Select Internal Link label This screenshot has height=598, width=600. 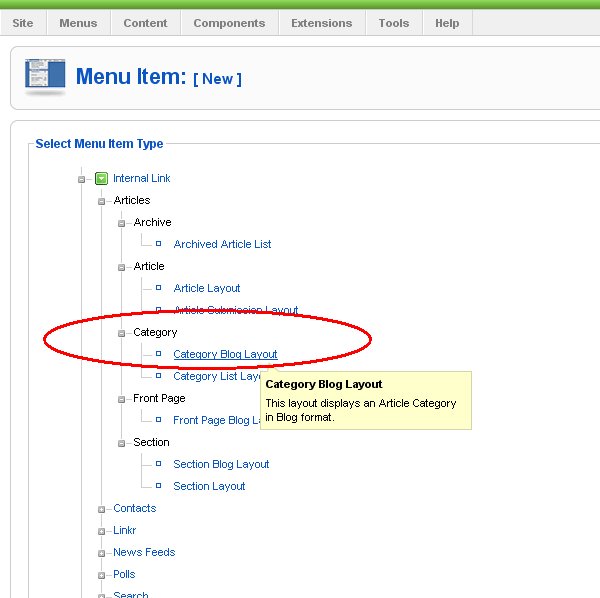(x=142, y=178)
